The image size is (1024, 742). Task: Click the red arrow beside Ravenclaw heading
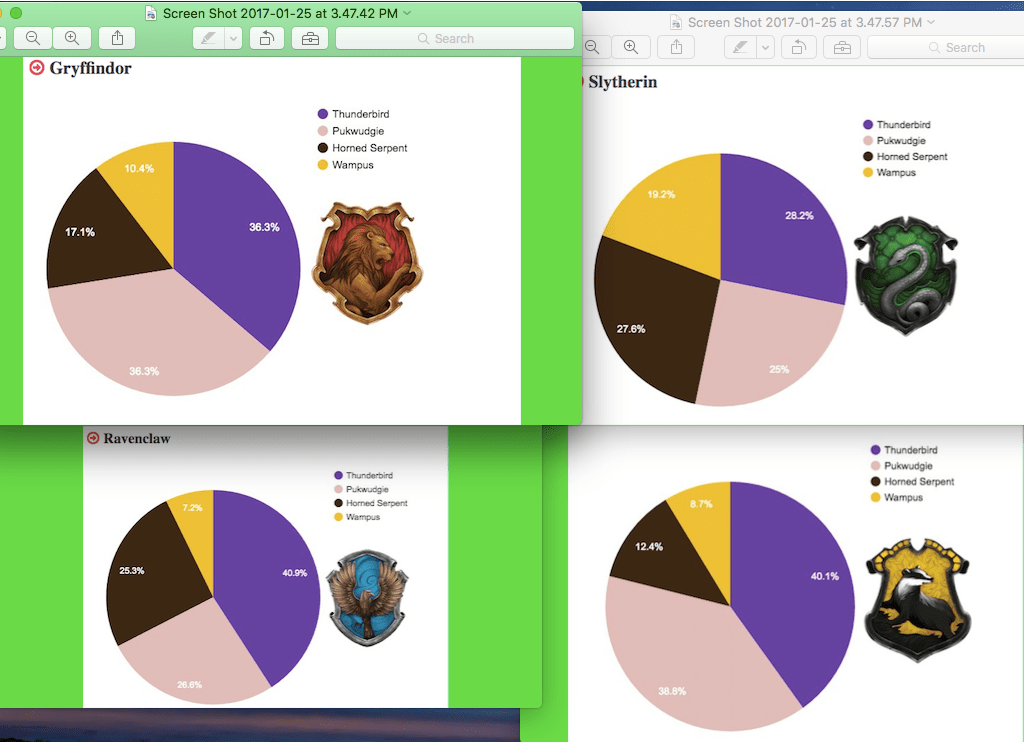(x=93, y=438)
